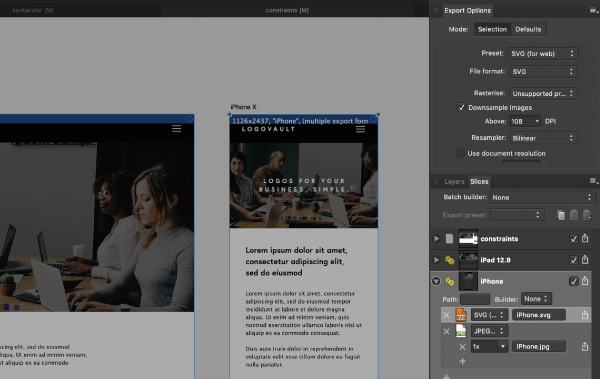Image resolution: width=600 pixels, height=379 pixels.
Task: Copy export format with the copy preset icon
Action: coord(561,215)
